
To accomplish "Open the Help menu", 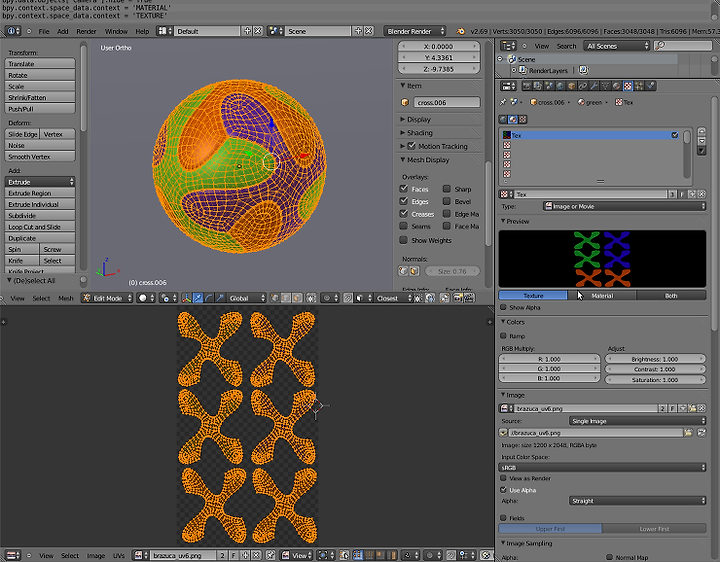I will [x=142, y=31].
